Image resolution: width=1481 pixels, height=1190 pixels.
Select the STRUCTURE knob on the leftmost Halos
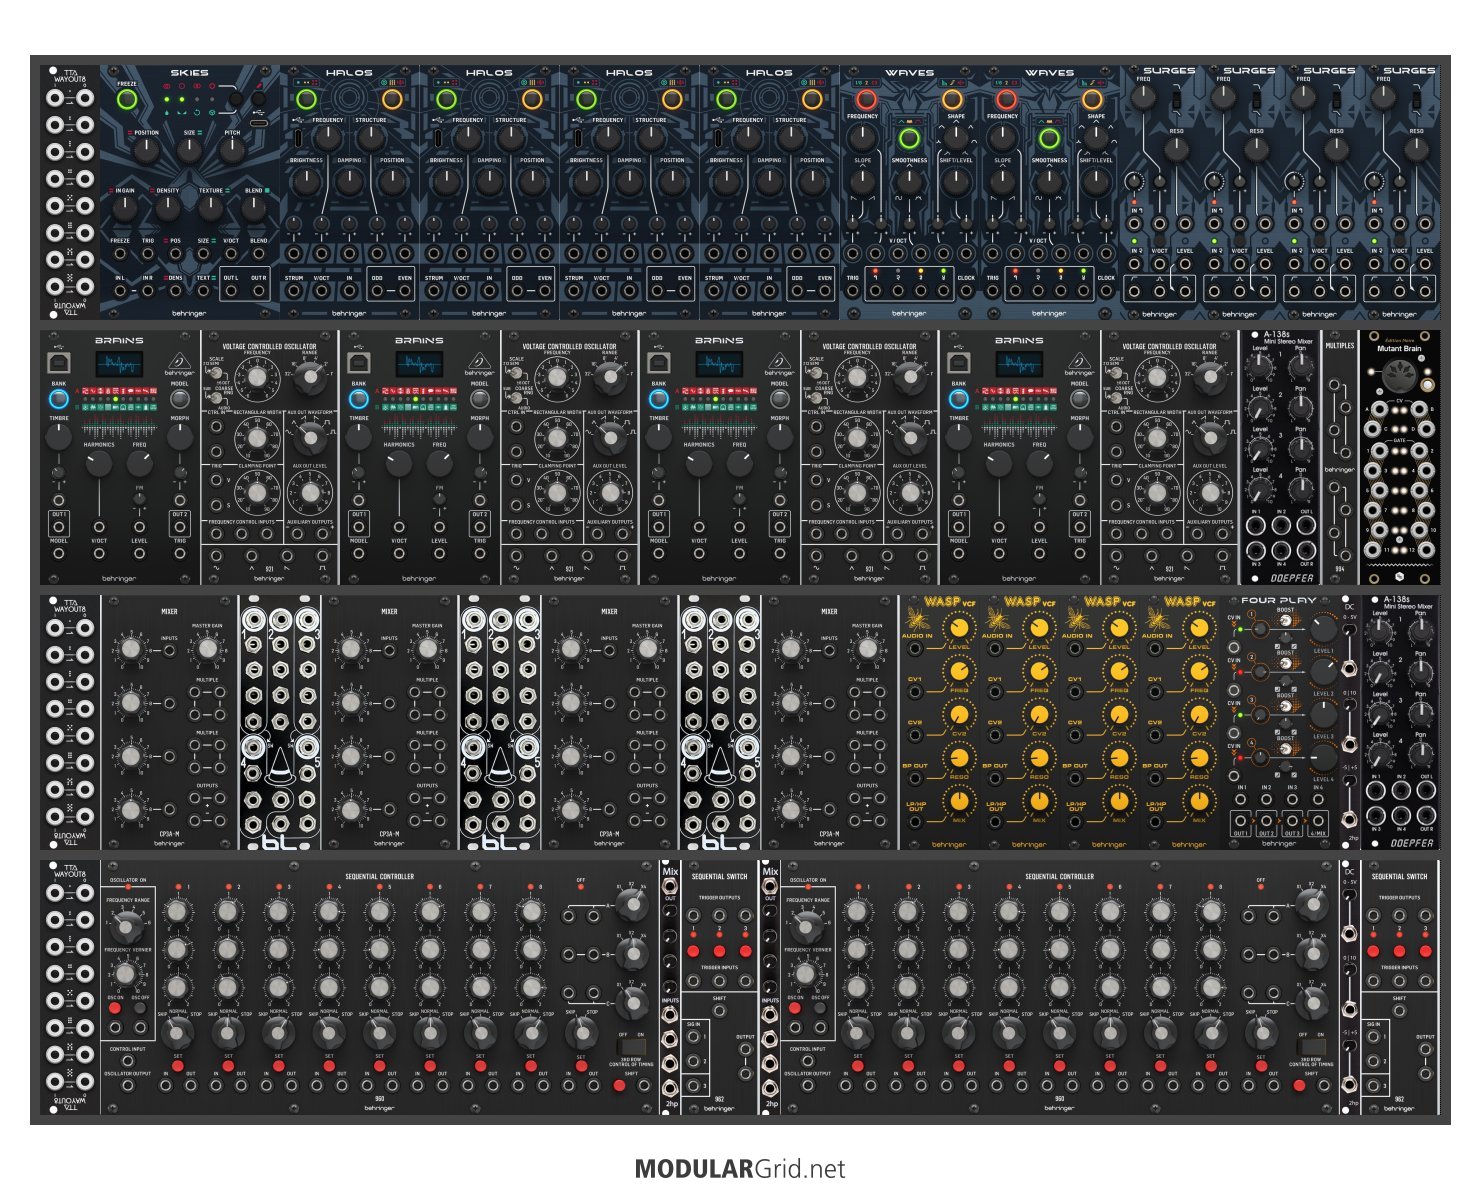pyautogui.click(x=371, y=139)
